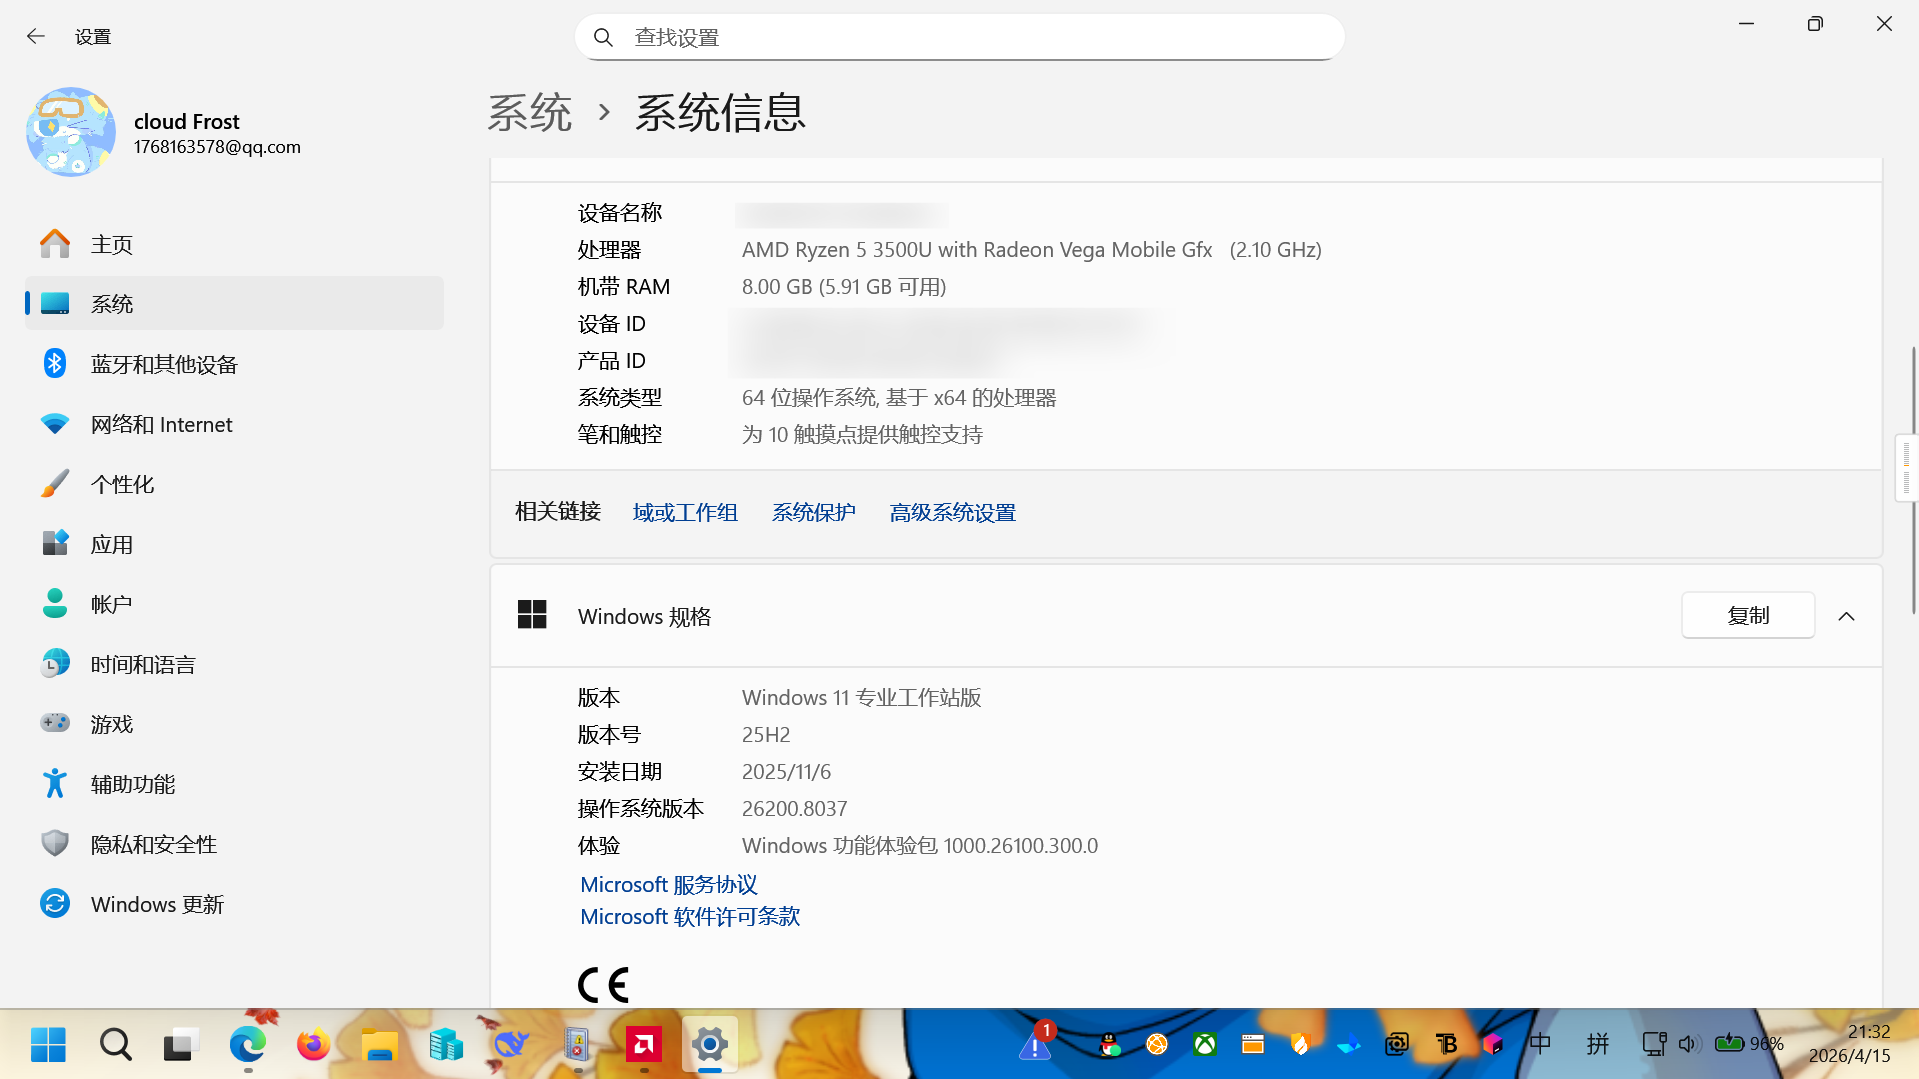The height and width of the screenshot is (1079, 1919).
Task: Open the Xbox tray icon
Action: coord(1205,1045)
